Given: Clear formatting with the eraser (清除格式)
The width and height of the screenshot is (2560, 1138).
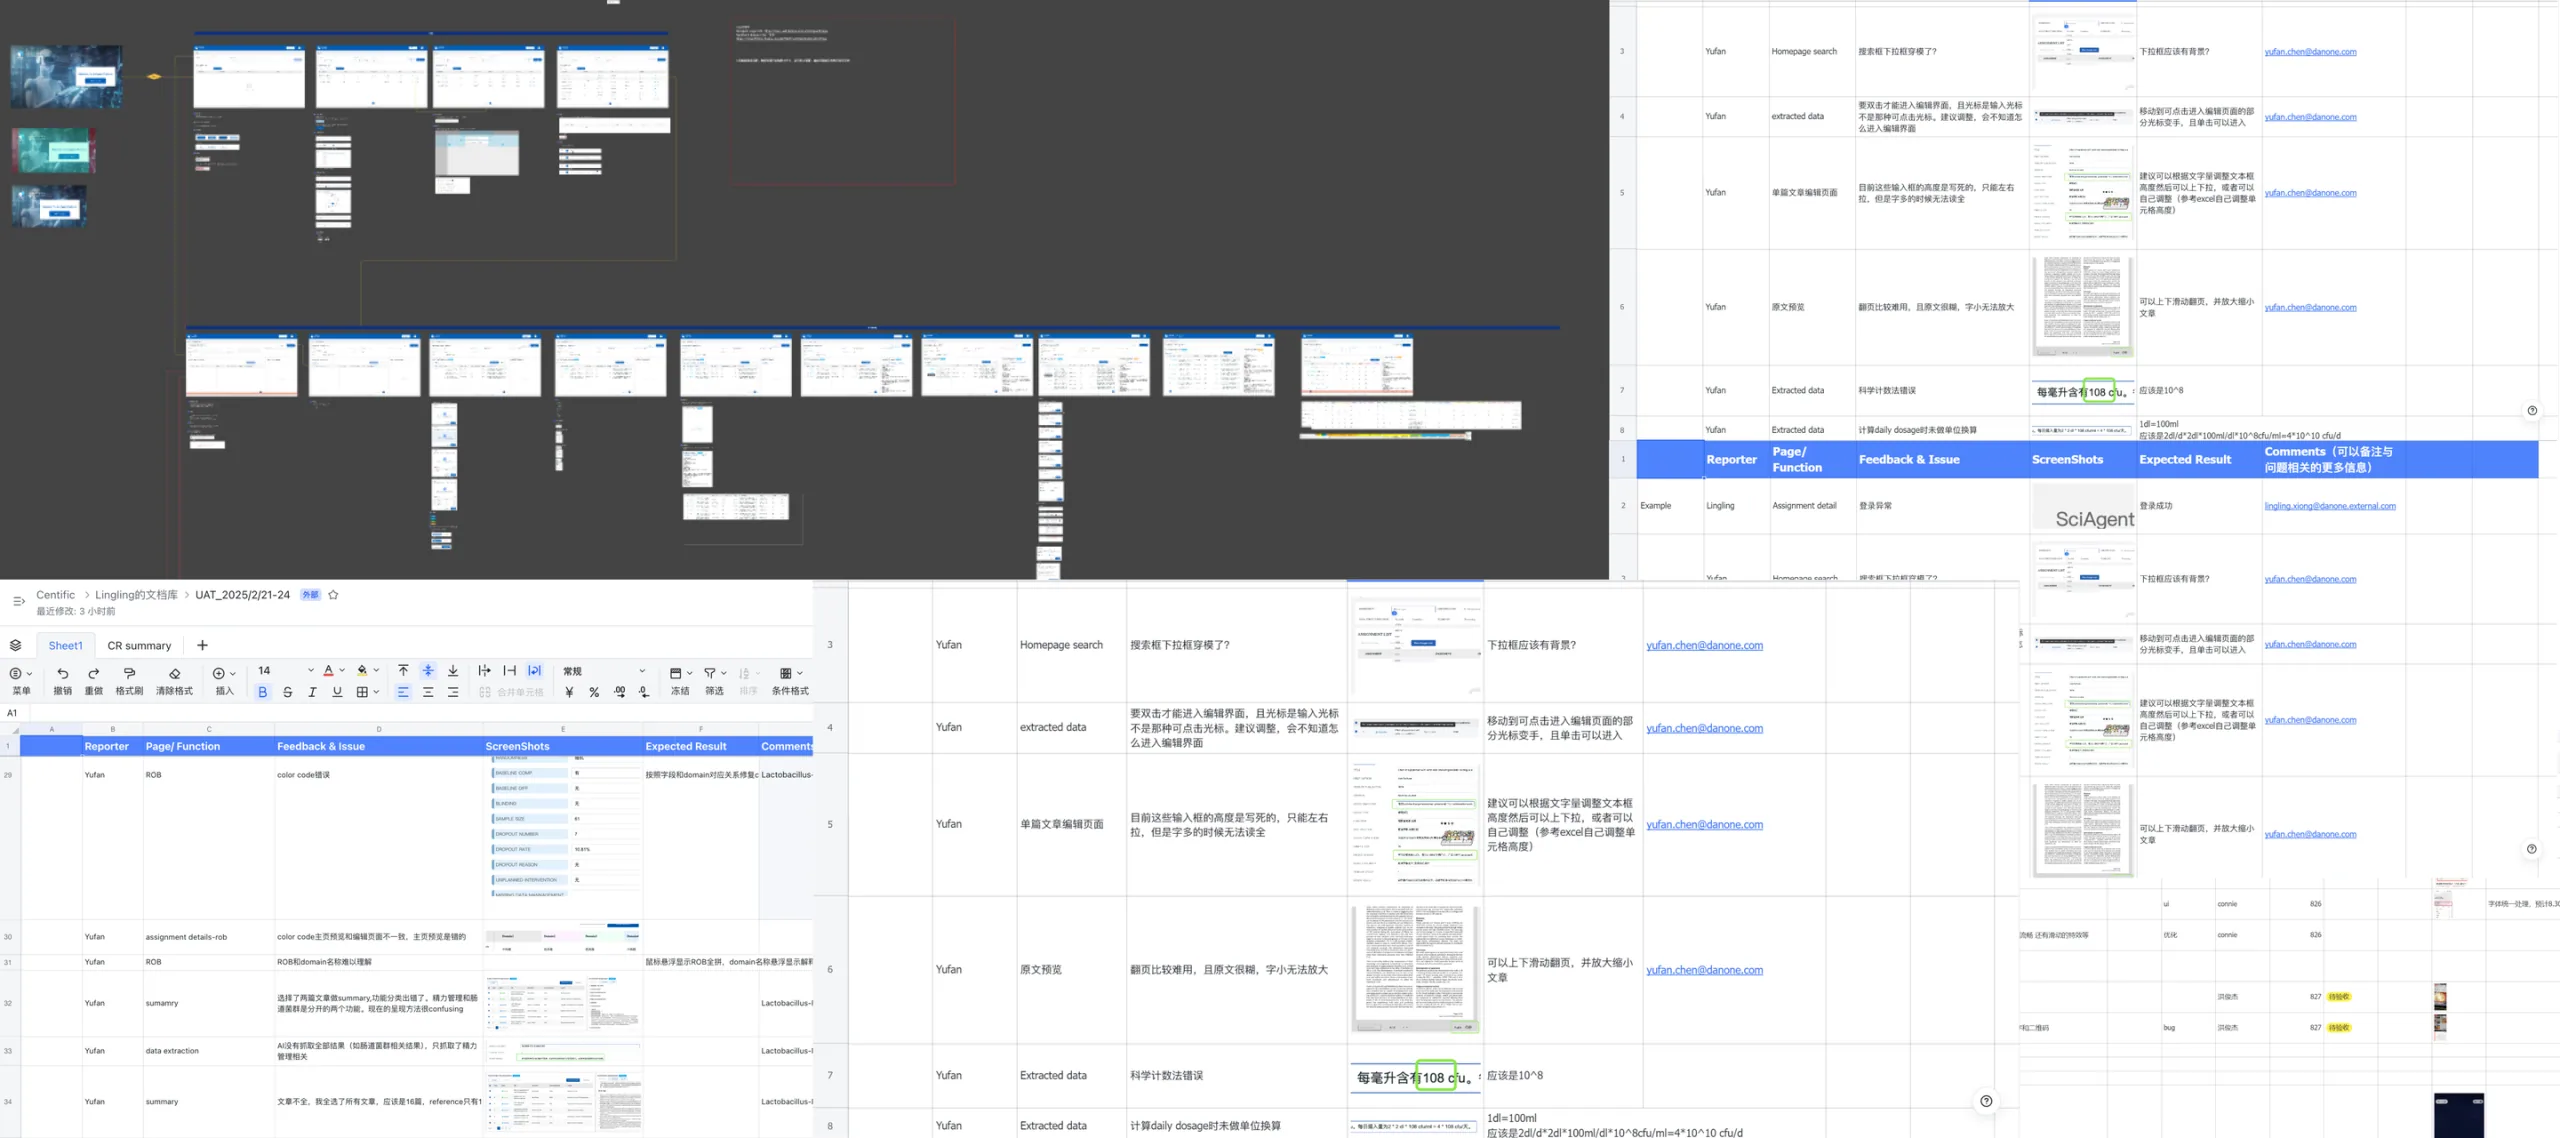Looking at the screenshot, I should pos(174,673).
